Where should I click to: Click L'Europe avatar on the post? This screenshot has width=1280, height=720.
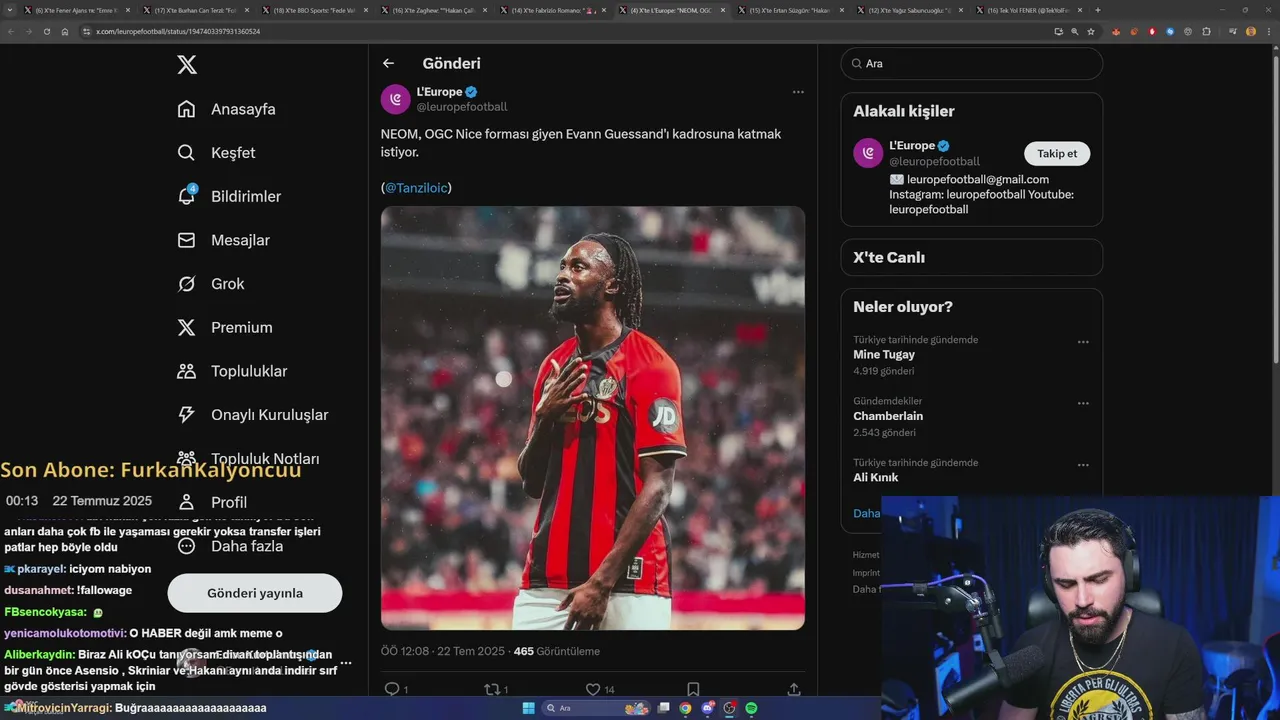396,99
